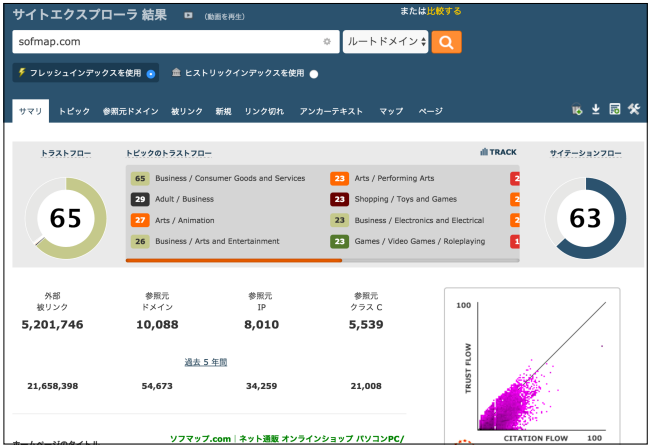Click the 34,259 historic IP value
This screenshot has width=651, height=448.
point(262,386)
